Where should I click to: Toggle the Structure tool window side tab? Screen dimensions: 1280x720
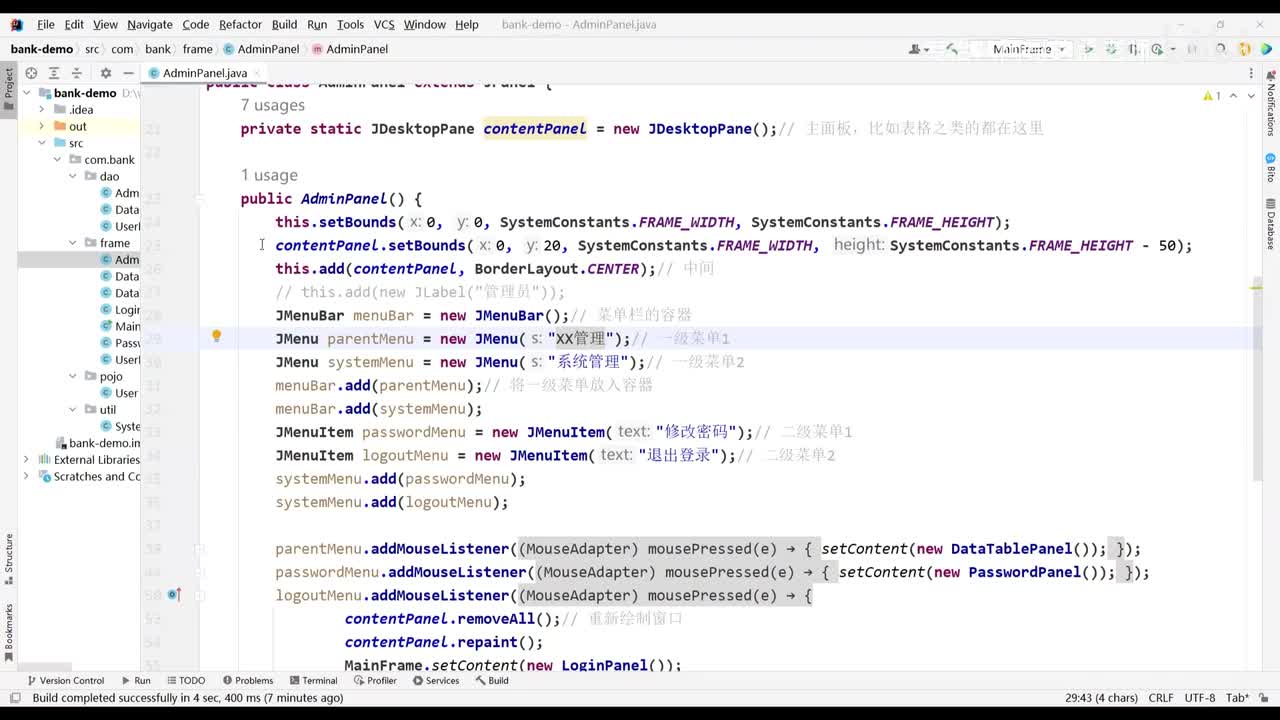(8, 560)
